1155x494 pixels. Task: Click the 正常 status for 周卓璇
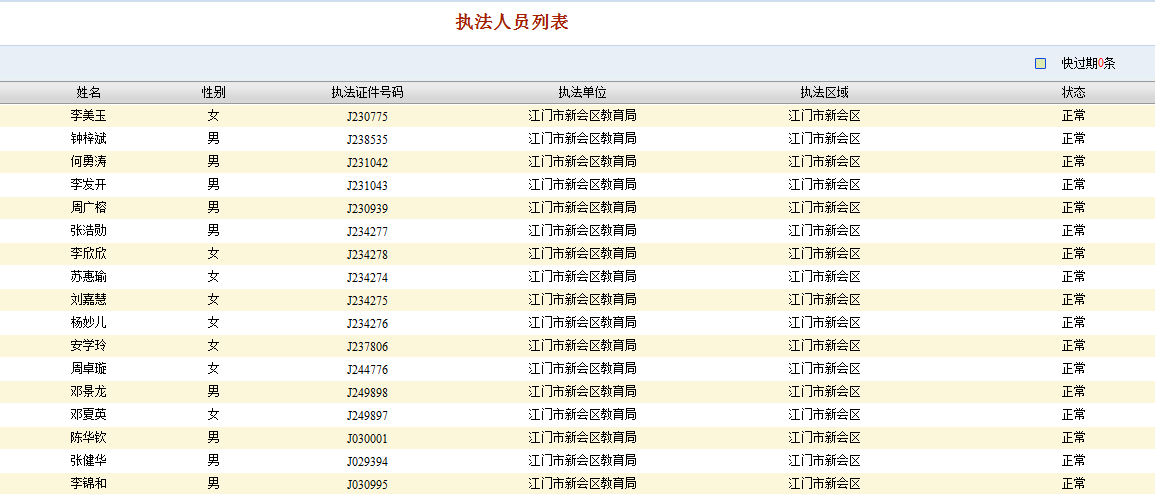coord(1073,368)
